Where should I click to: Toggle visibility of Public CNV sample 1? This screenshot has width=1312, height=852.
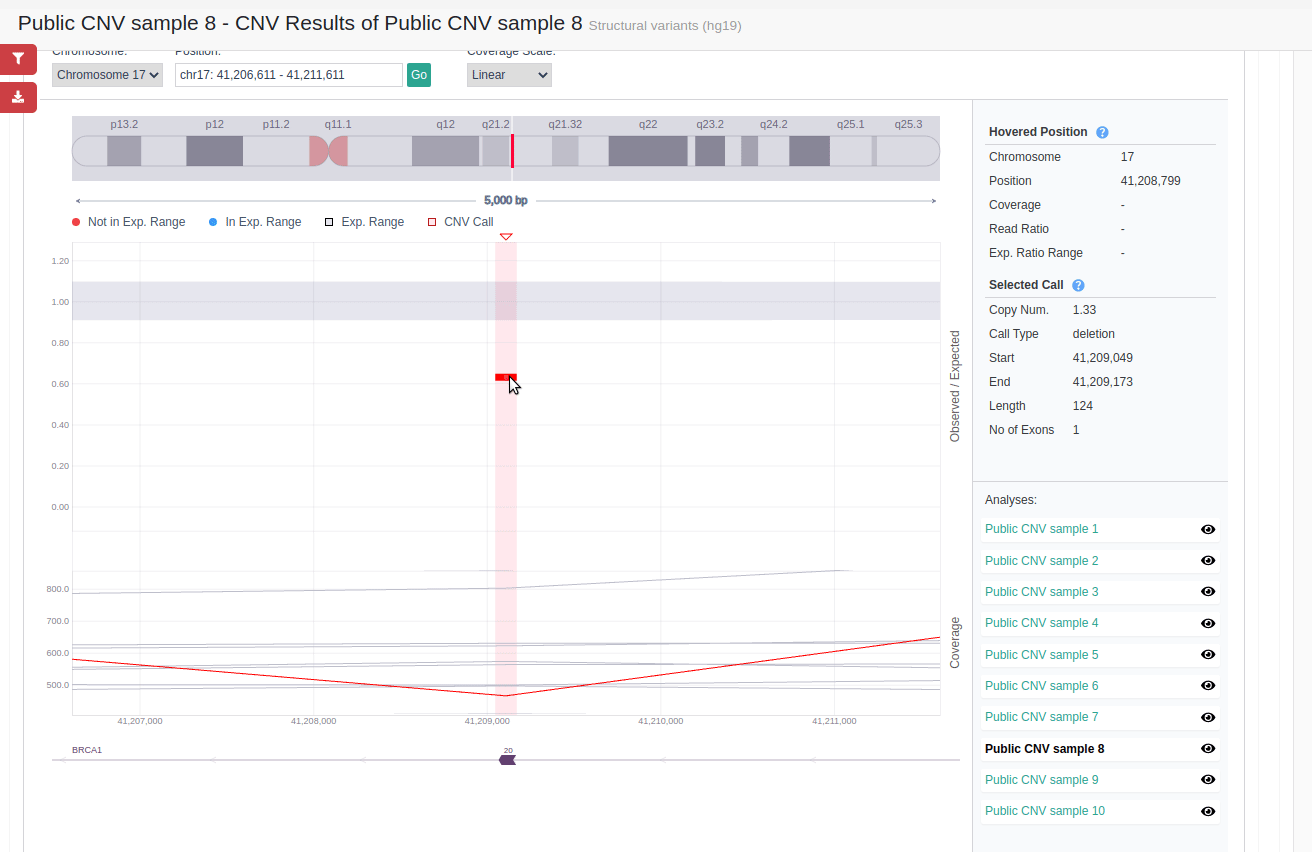(x=1208, y=529)
